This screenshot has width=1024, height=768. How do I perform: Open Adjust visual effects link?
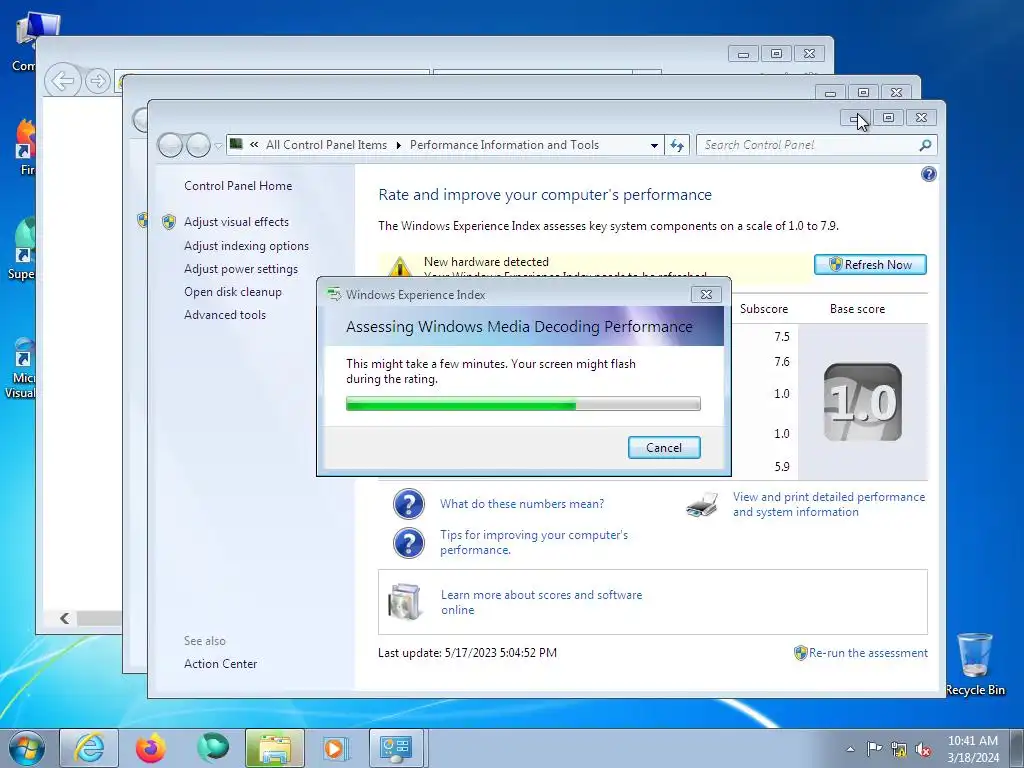coord(236,222)
